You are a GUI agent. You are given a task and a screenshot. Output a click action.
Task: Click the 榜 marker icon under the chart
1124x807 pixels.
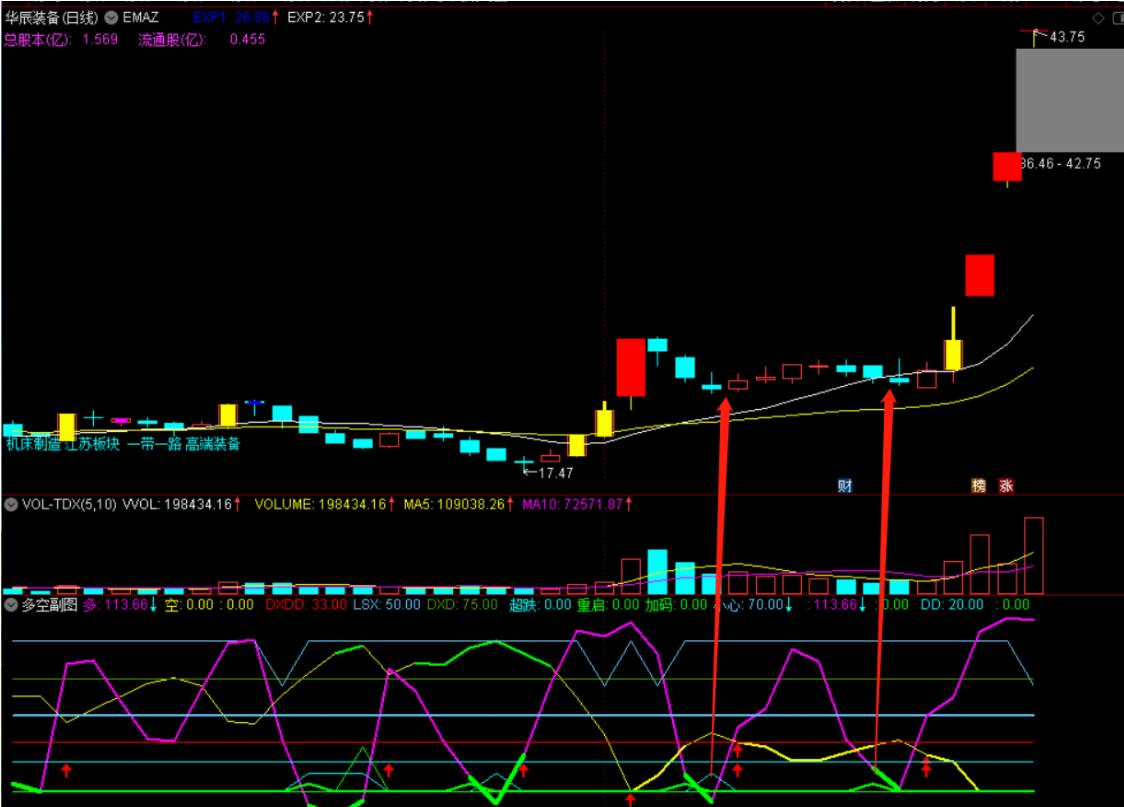click(978, 485)
